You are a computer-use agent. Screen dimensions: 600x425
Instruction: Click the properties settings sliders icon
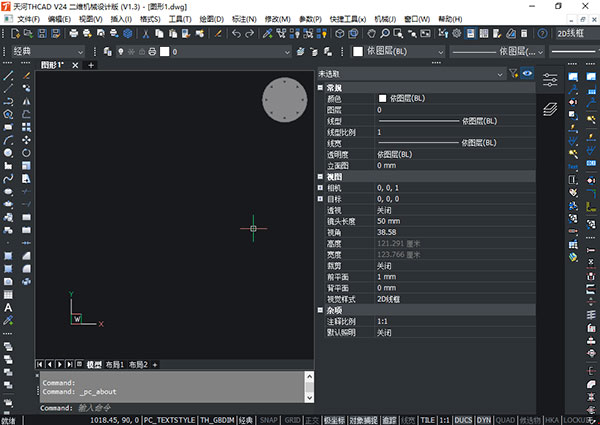549,78
